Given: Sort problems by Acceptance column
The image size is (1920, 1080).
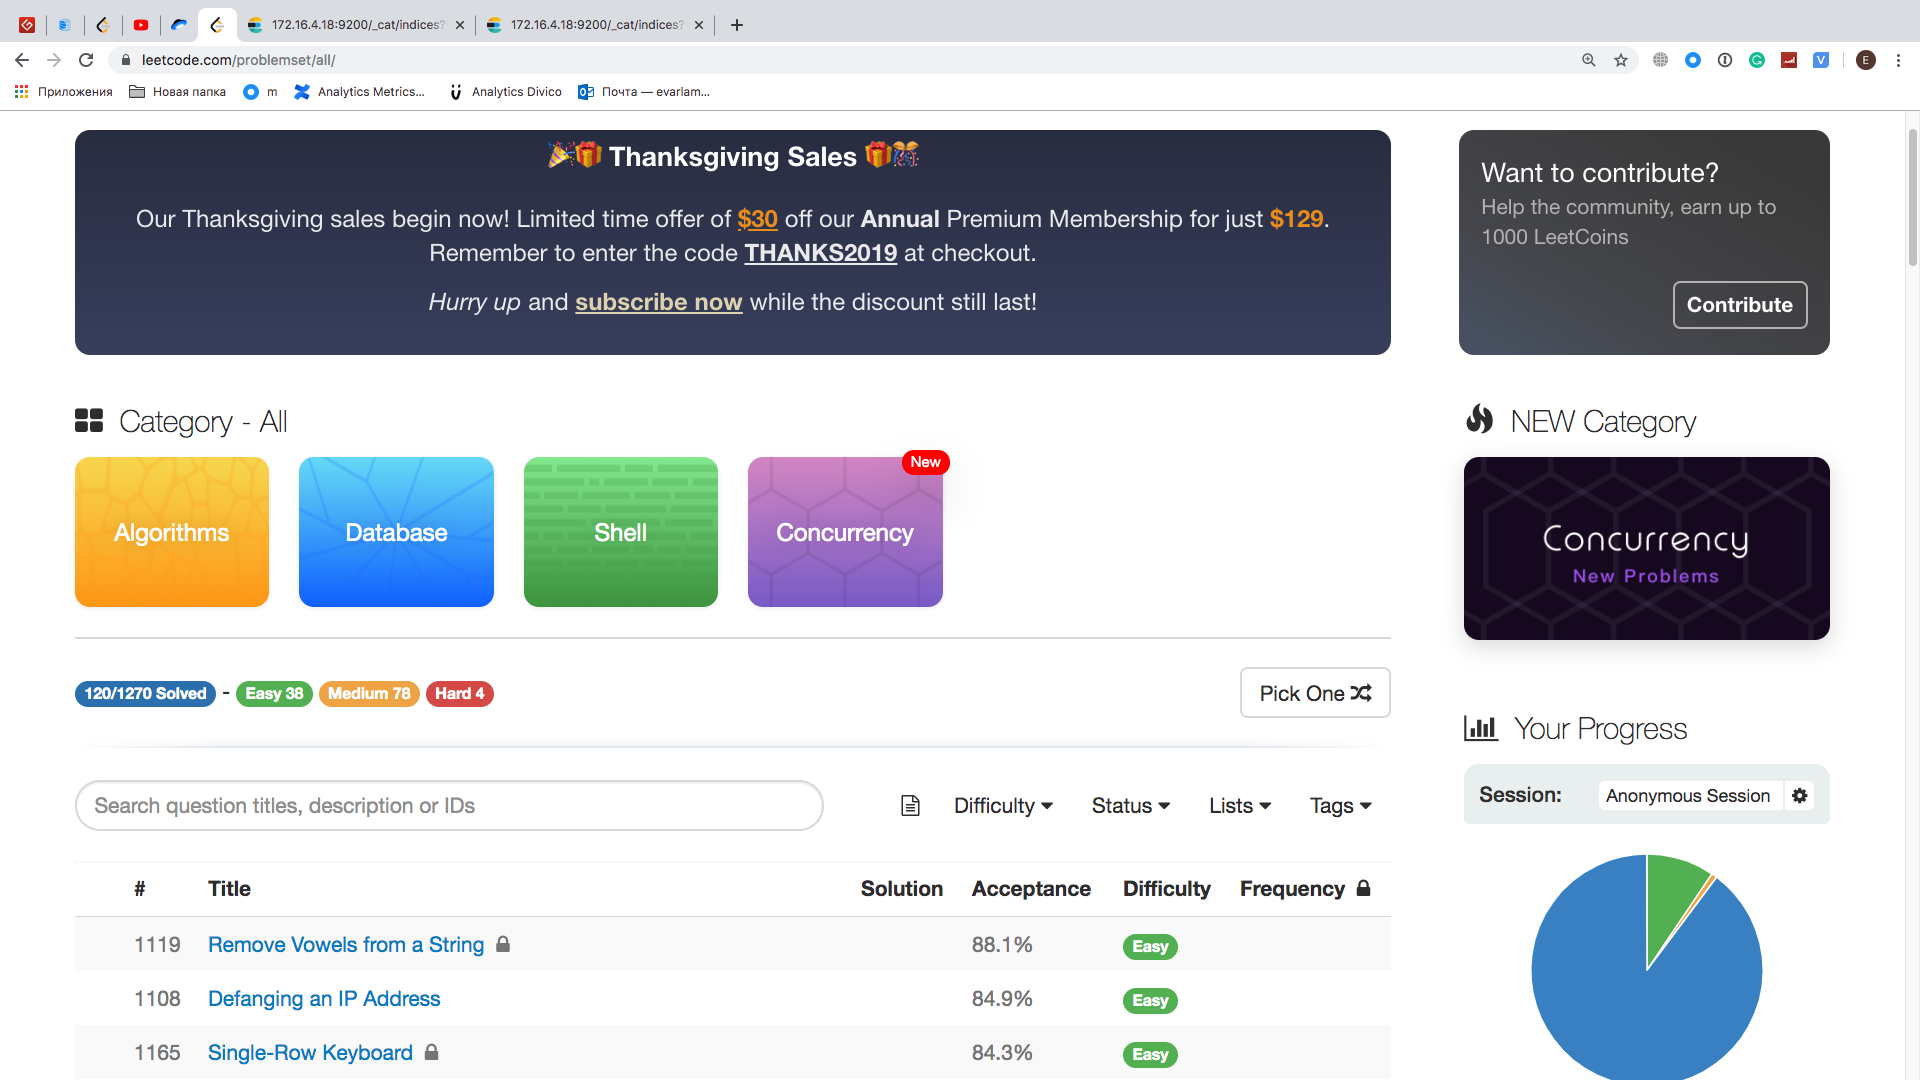Looking at the screenshot, I should pos(1031,889).
